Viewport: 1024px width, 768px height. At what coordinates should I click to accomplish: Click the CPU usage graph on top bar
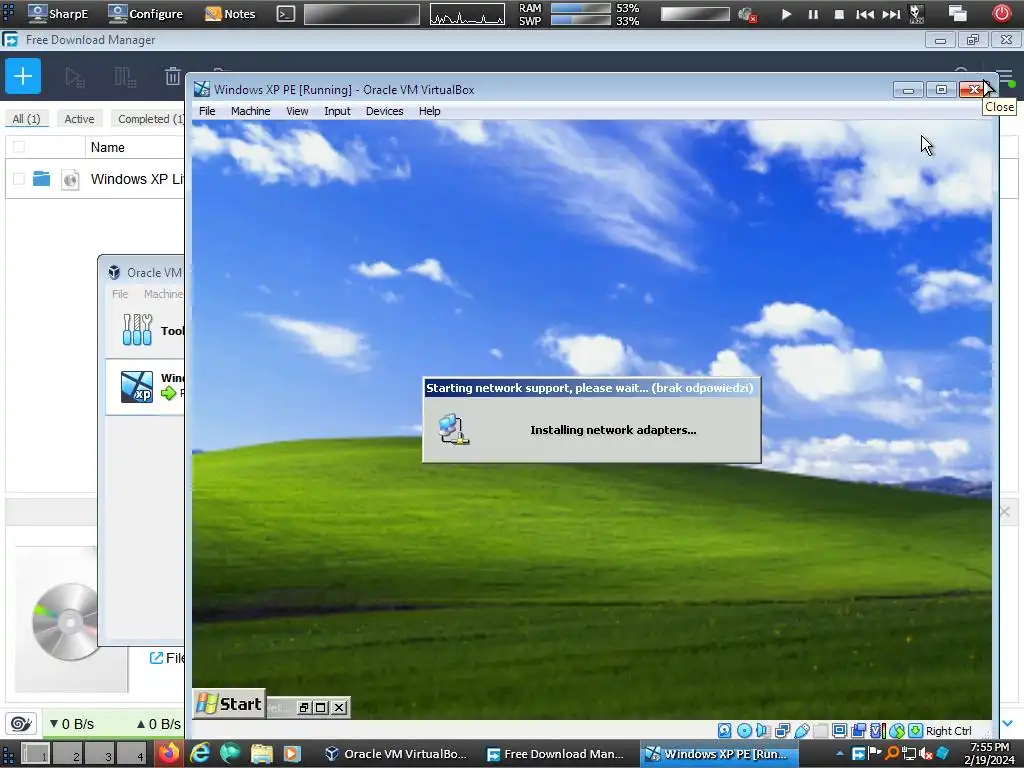467,14
